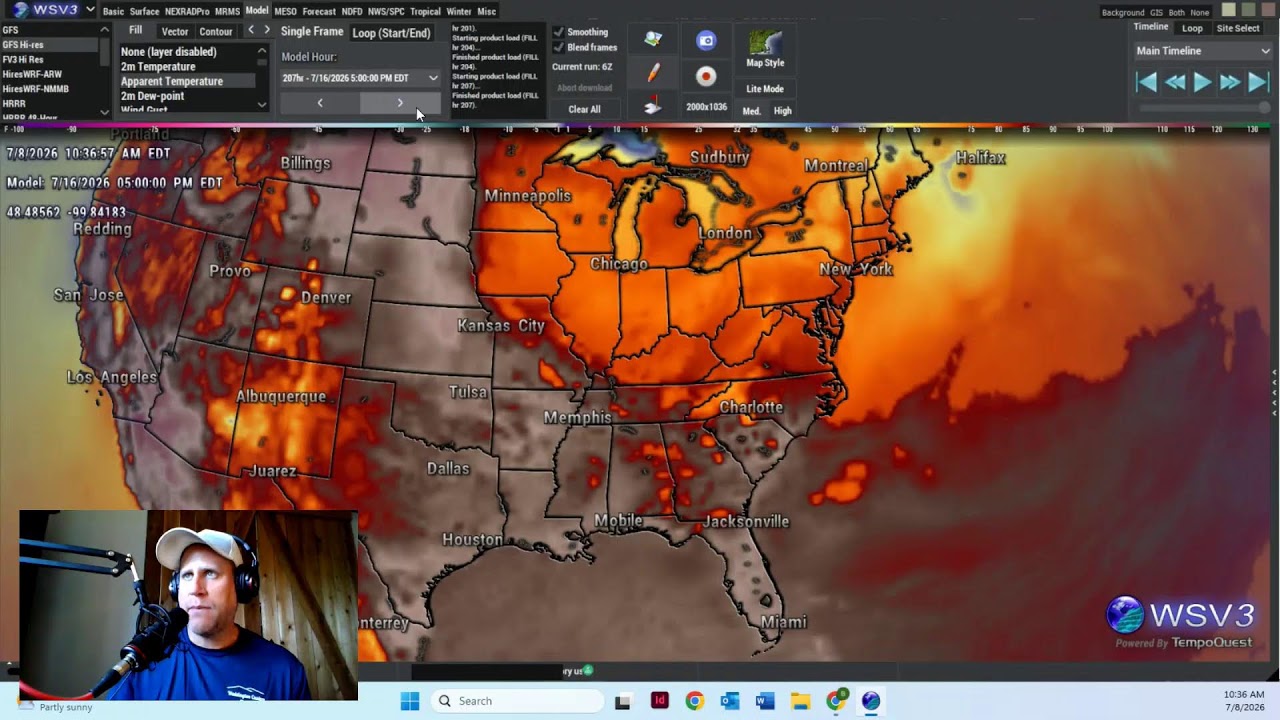Switch to Single Frame mode

(x=312, y=32)
